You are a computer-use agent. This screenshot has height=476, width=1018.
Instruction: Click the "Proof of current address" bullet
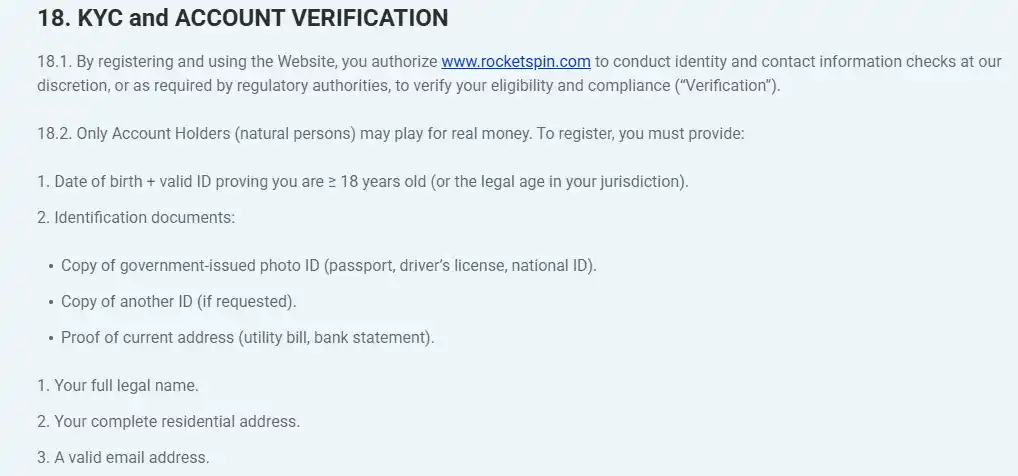(247, 338)
